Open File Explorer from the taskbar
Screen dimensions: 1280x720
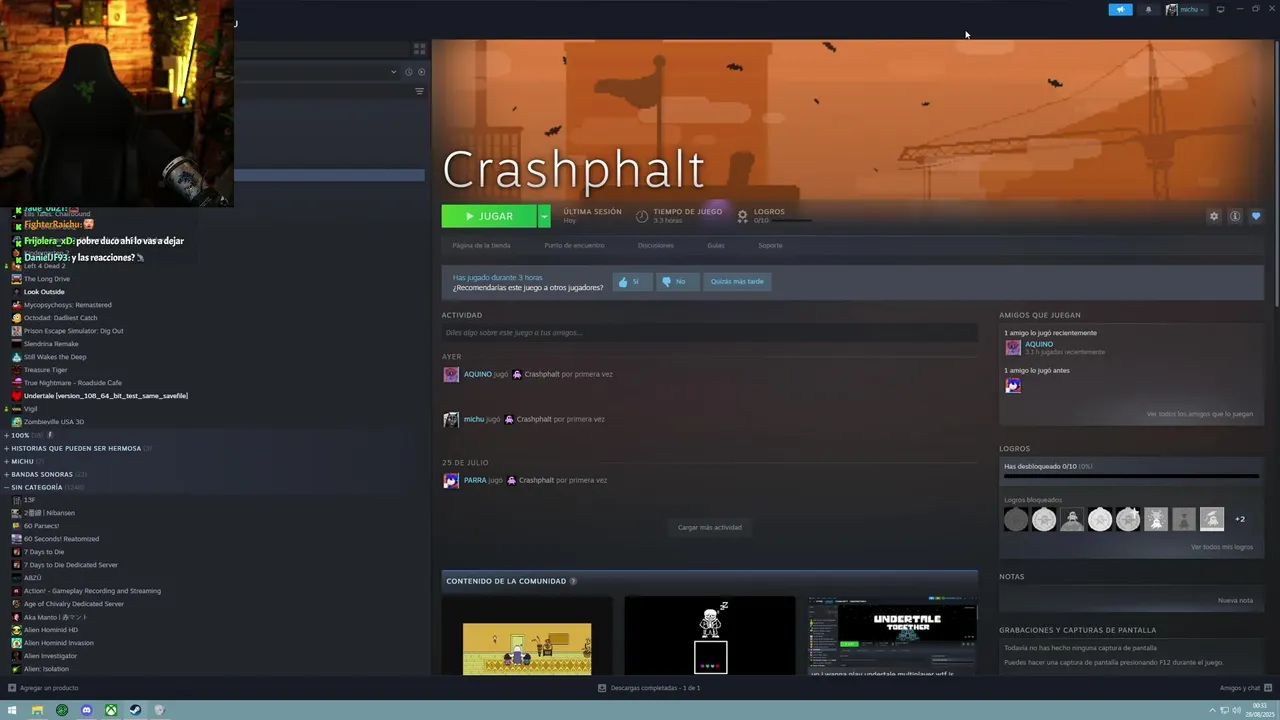[x=37, y=710]
